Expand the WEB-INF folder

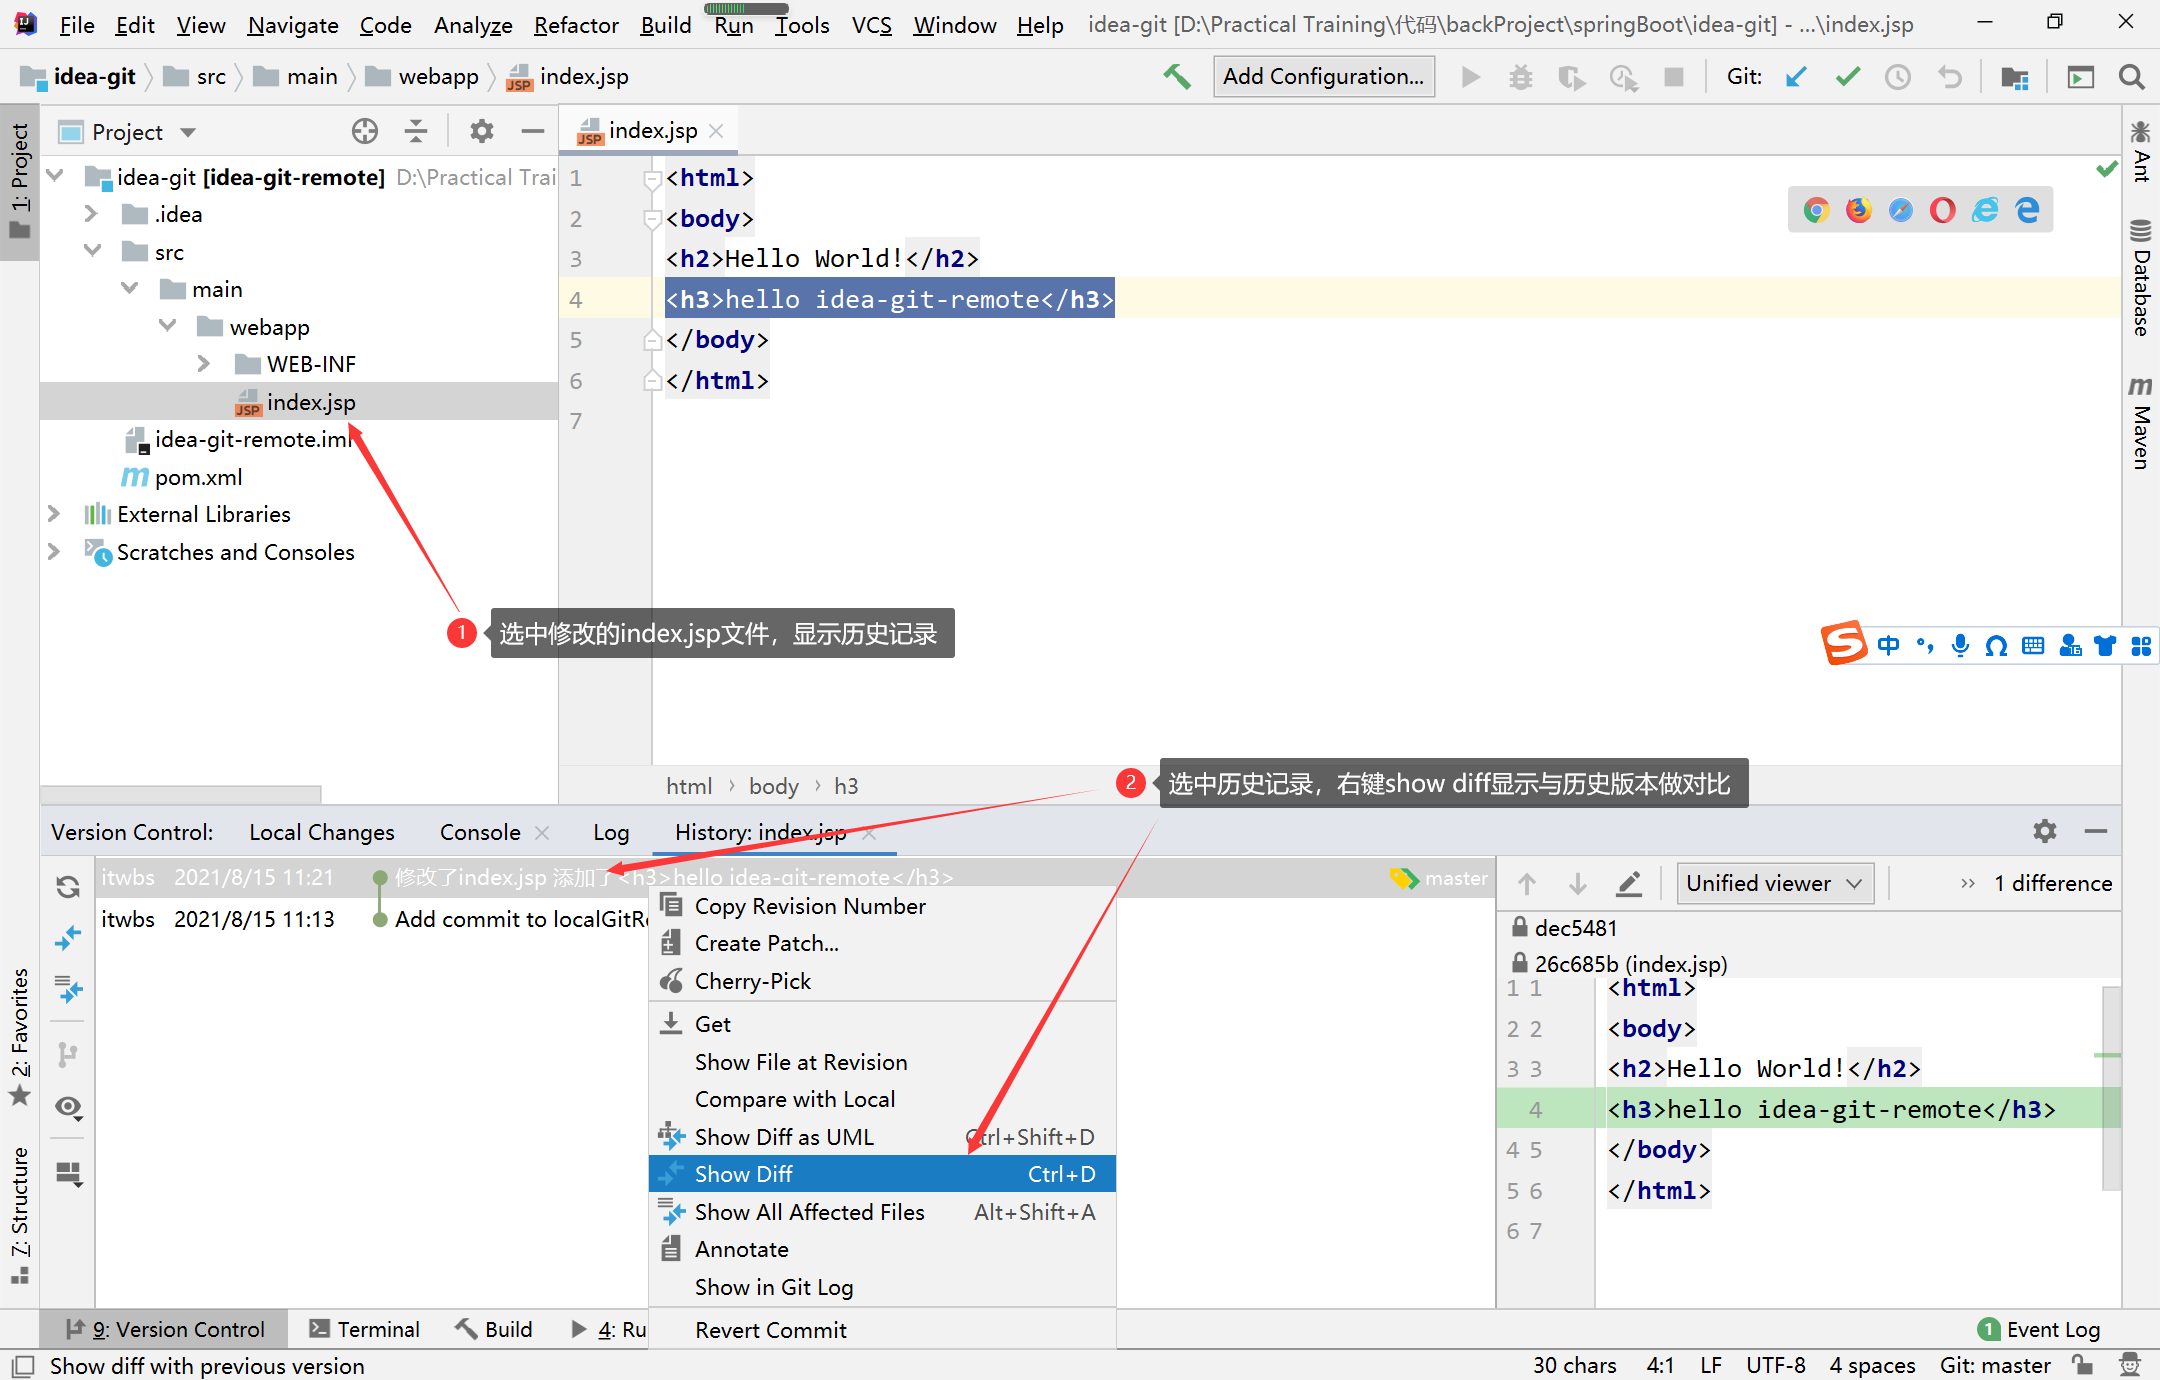click(203, 364)
